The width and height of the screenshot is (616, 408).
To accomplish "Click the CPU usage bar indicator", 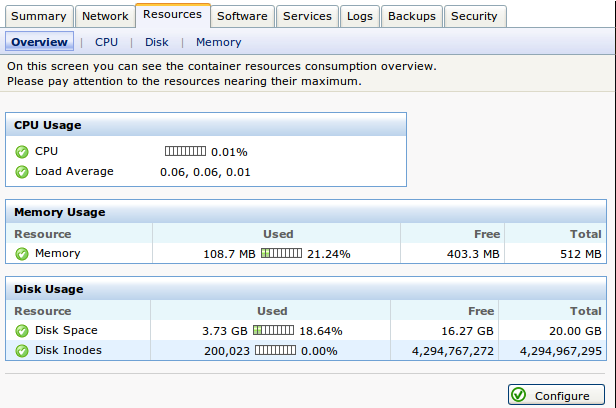I will pyautogui.click(x=185, y=152).
